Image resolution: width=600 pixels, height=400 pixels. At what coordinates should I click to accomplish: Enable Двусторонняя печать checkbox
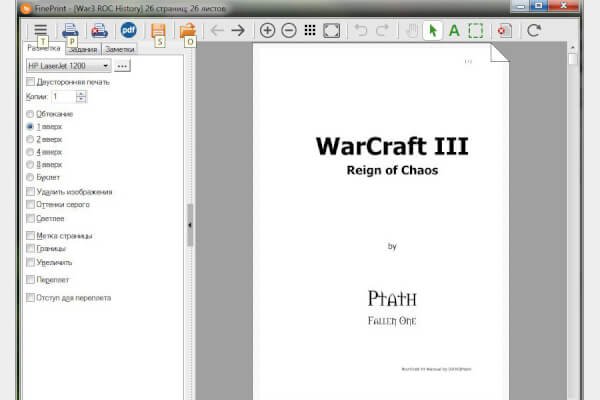click(x=30, y=82)
